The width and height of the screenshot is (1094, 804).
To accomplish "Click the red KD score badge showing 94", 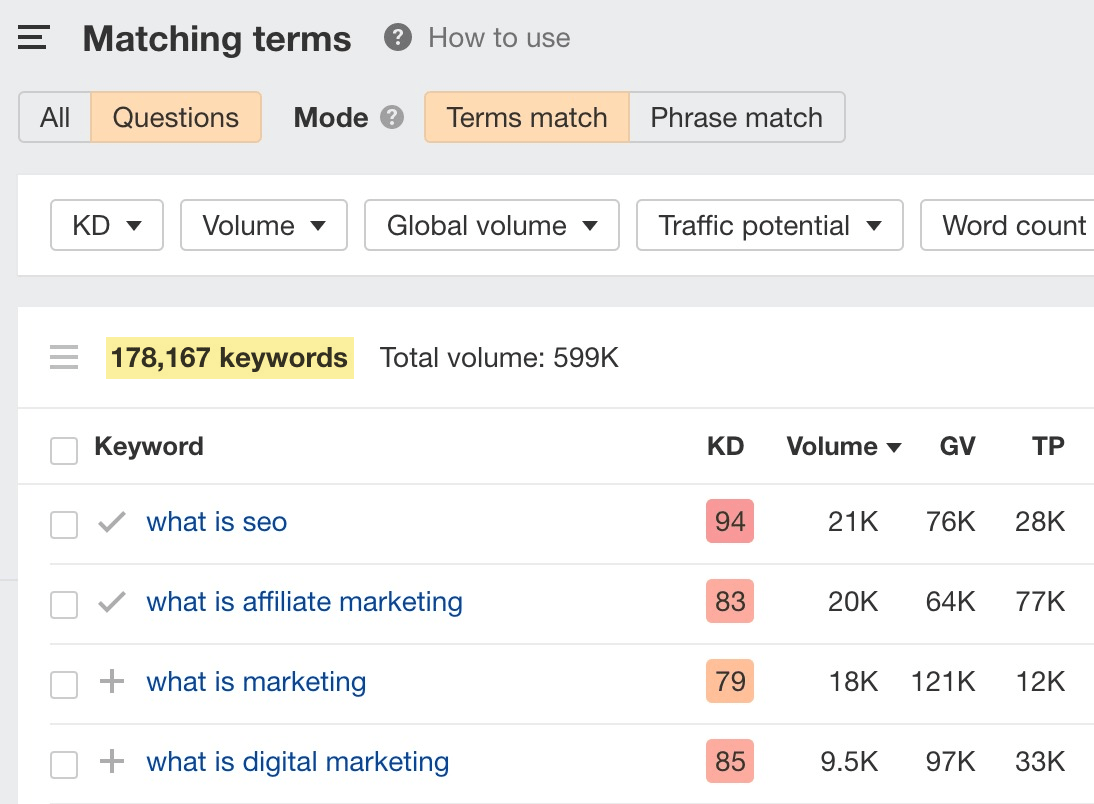I will click(729, 521).
